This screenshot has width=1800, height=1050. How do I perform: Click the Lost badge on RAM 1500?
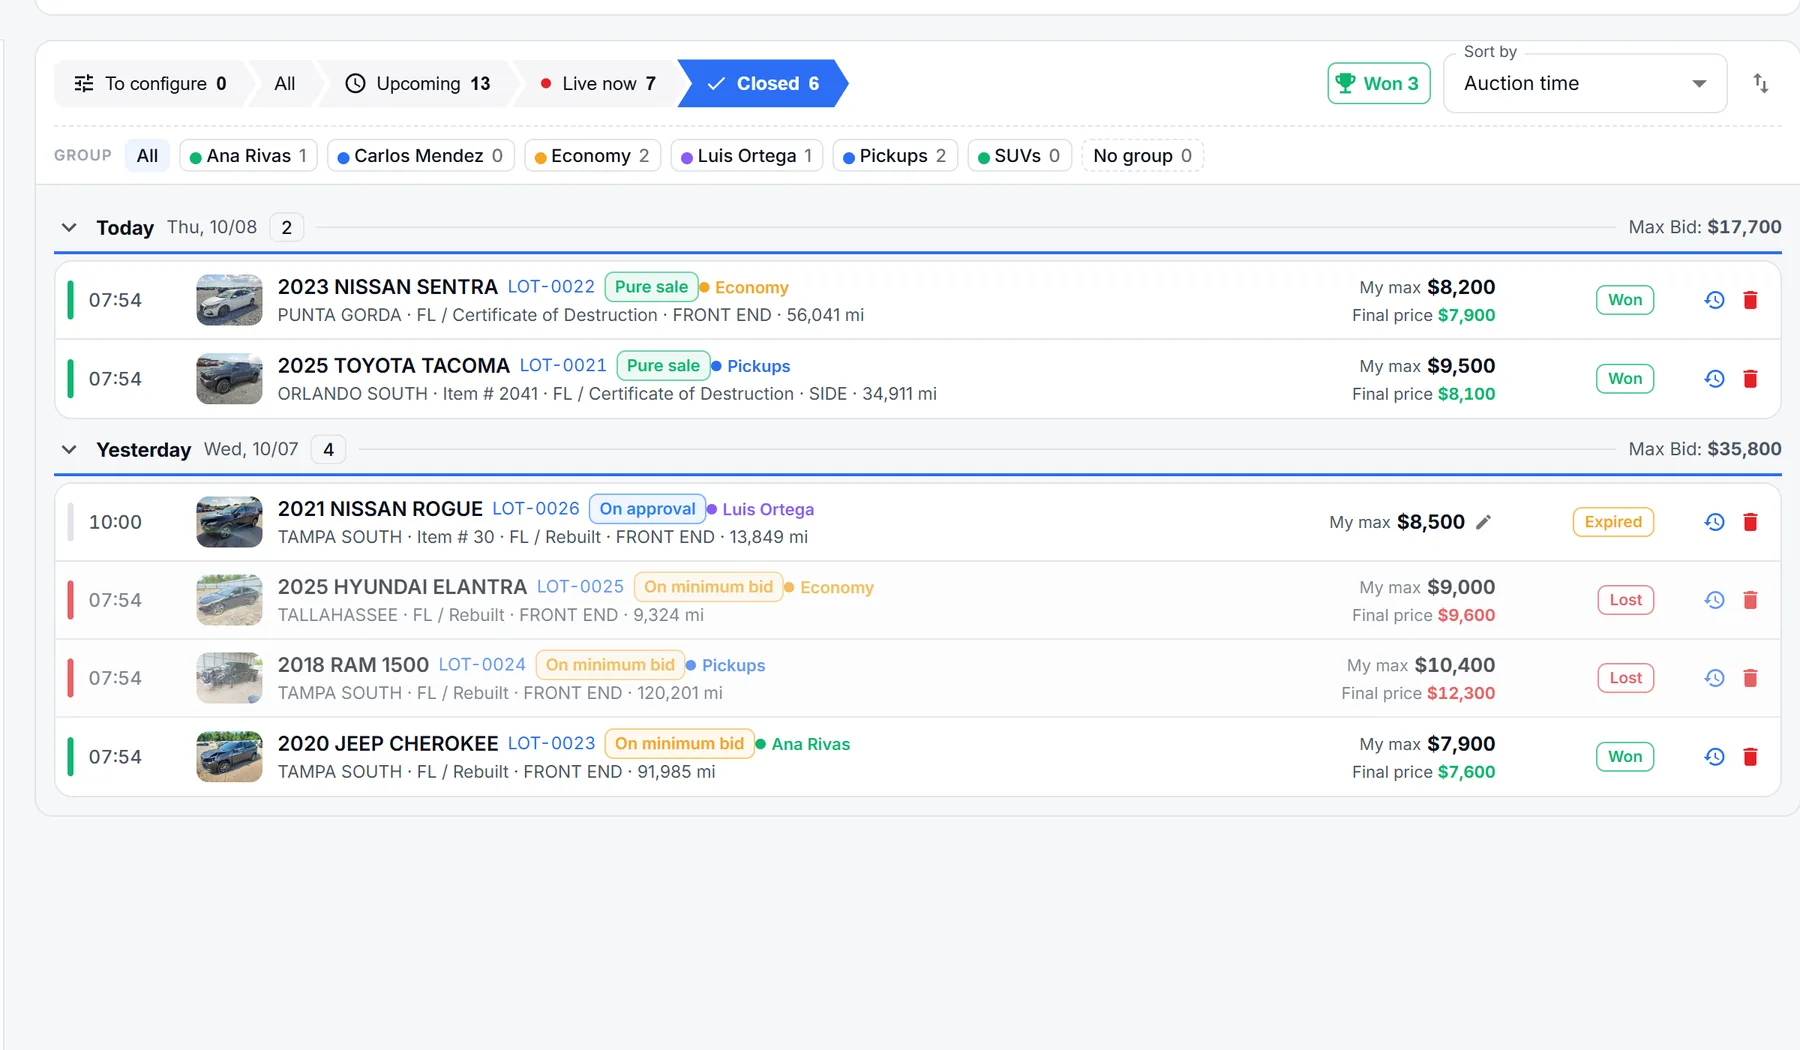tap(1625, 678)
